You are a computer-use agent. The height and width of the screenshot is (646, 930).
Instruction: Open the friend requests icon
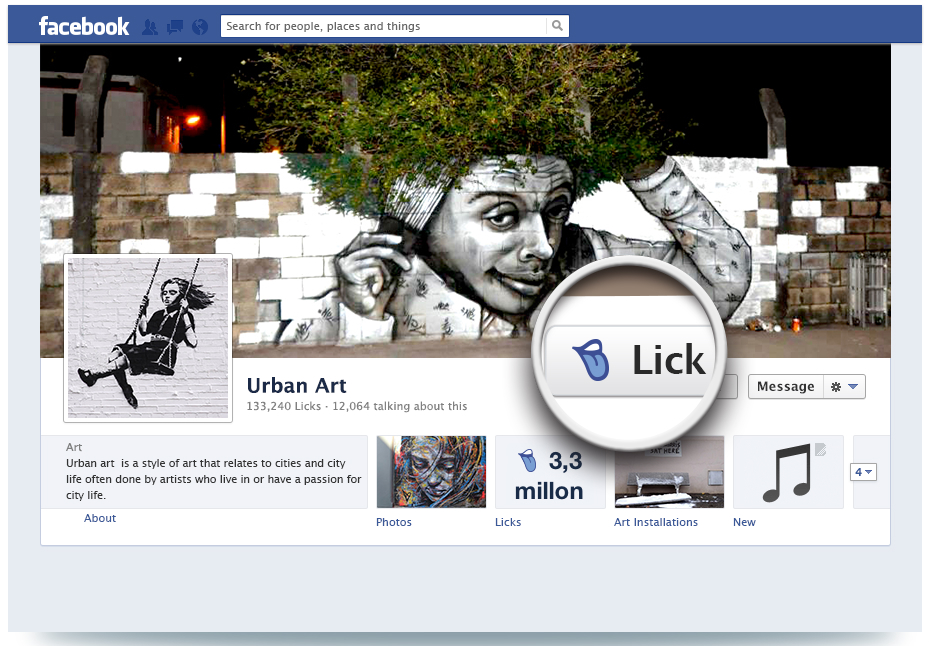click(150, 27)
